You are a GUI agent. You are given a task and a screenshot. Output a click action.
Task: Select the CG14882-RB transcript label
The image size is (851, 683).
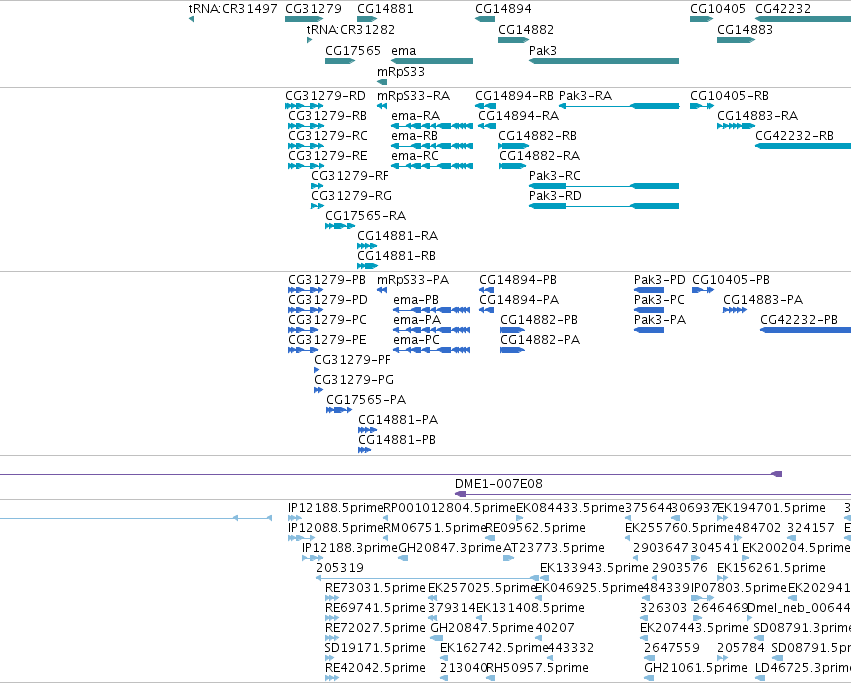click(537, 136)
